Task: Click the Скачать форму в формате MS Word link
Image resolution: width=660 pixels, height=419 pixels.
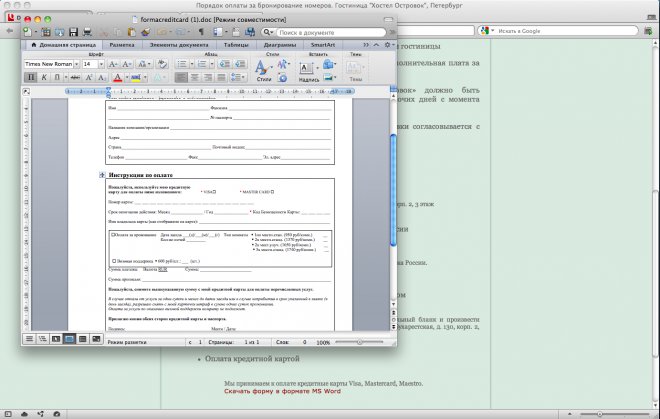Action: click(x=282, y=391)
